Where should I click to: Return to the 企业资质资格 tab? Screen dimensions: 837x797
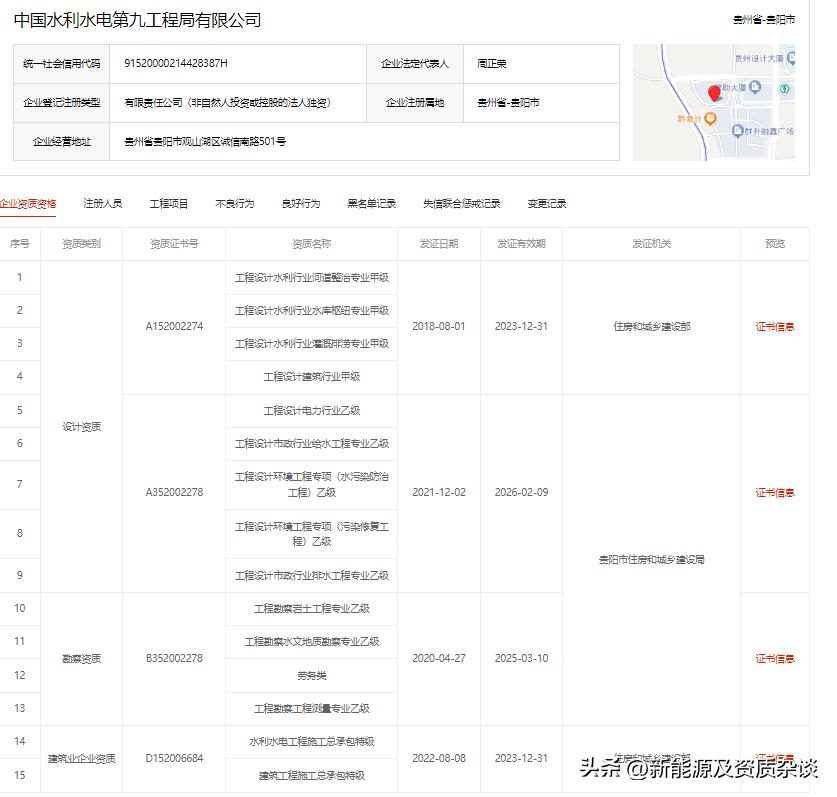click(31, 202)
